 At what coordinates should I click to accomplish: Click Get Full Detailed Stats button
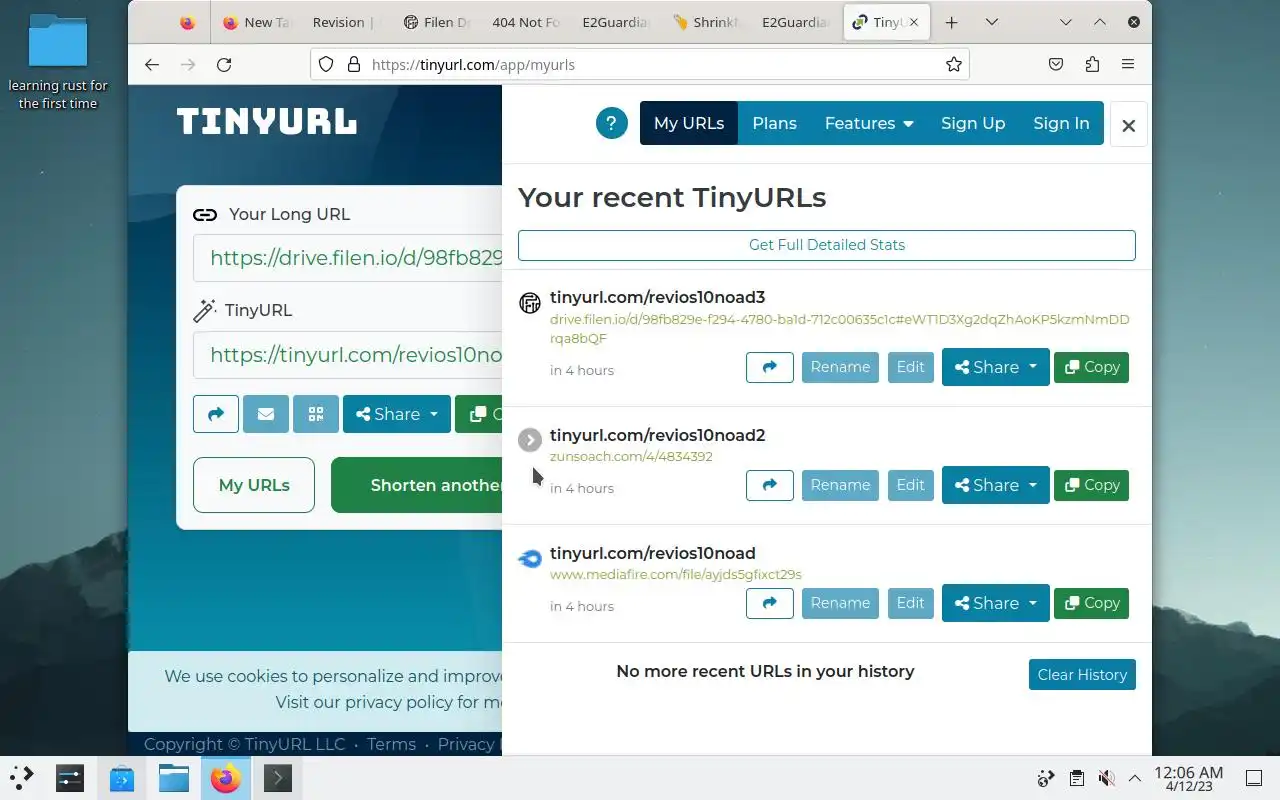(827, 245)
